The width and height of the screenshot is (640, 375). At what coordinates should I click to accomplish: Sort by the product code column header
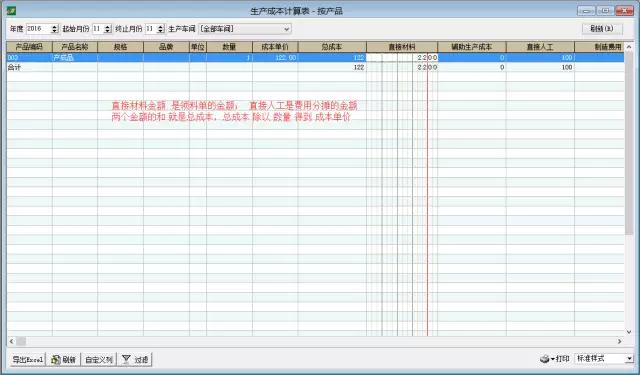29,47
